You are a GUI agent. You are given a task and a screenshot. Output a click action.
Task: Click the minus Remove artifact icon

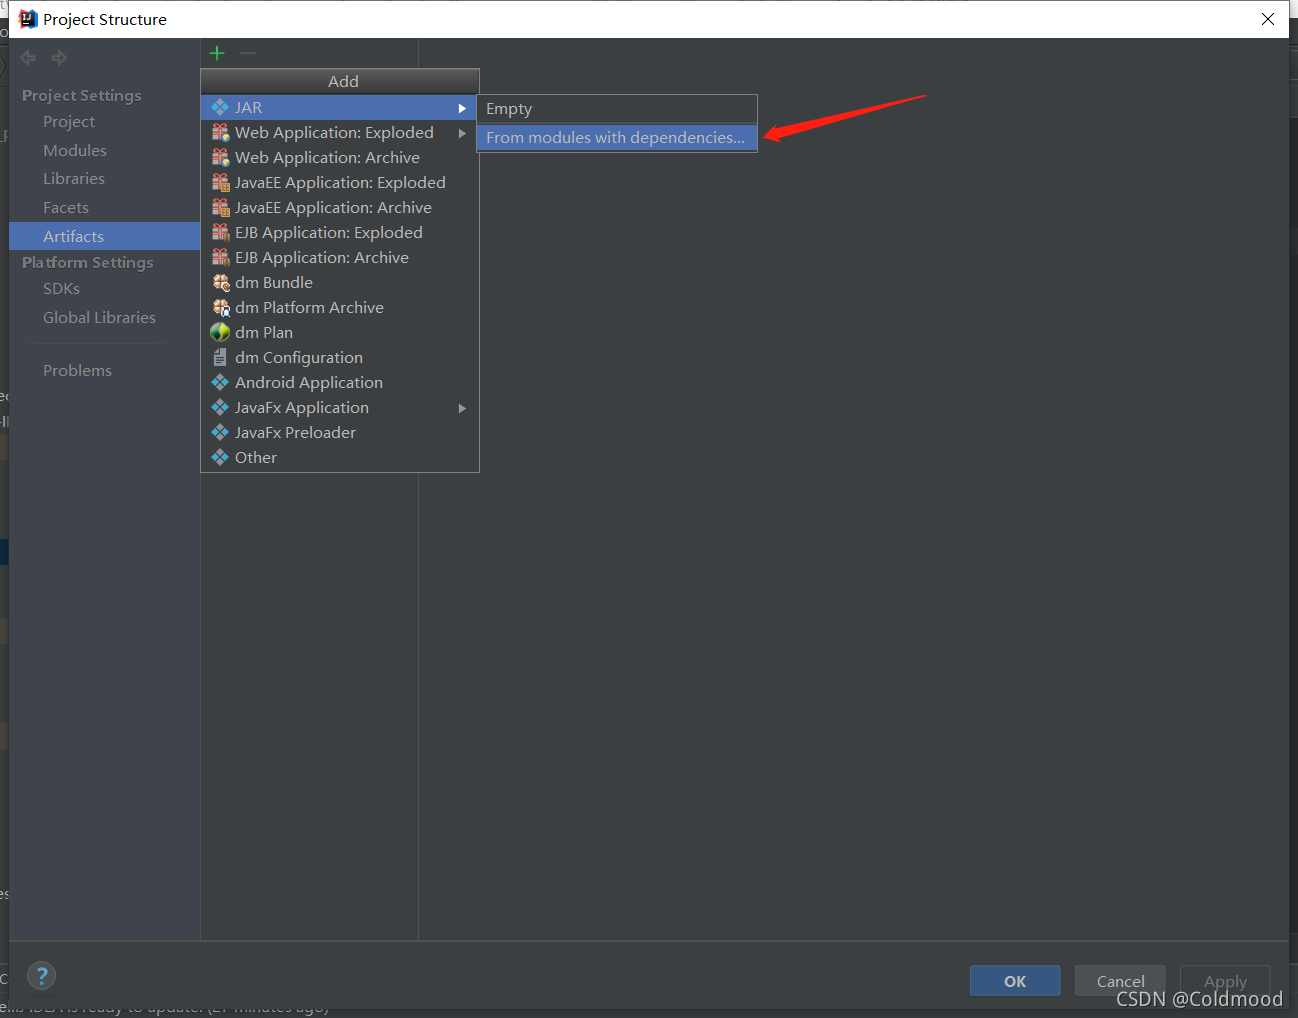248,53
